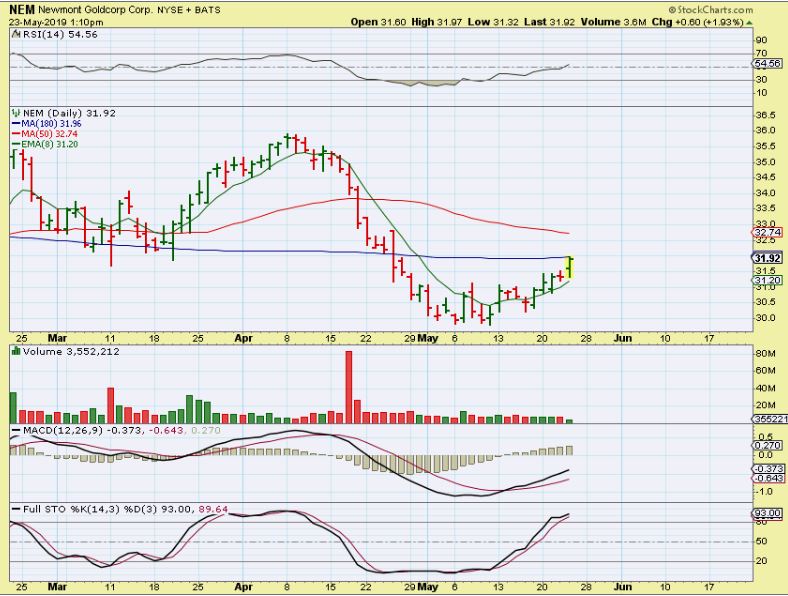The width and height of the screenshot is (788, 596).
Task: Click the MA(50) 32.74 legend text
Action: (49, 134)
